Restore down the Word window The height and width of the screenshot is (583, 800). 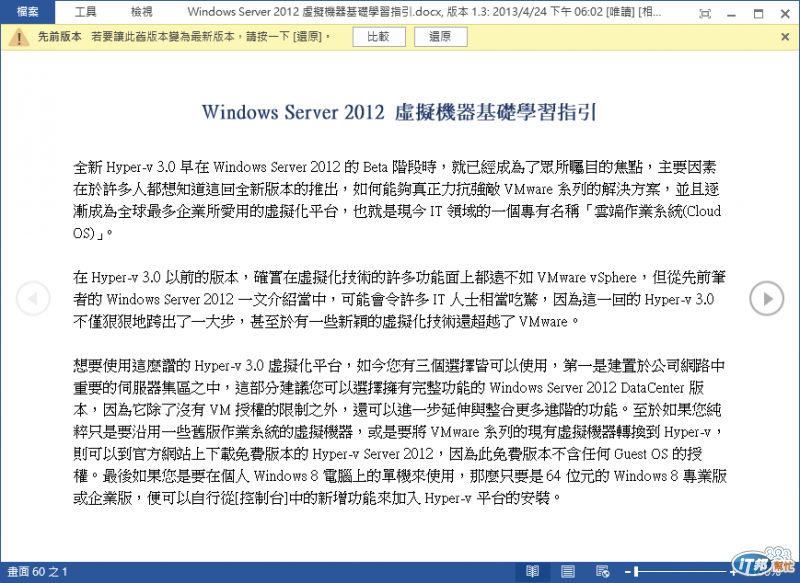[x=759, y=14]
